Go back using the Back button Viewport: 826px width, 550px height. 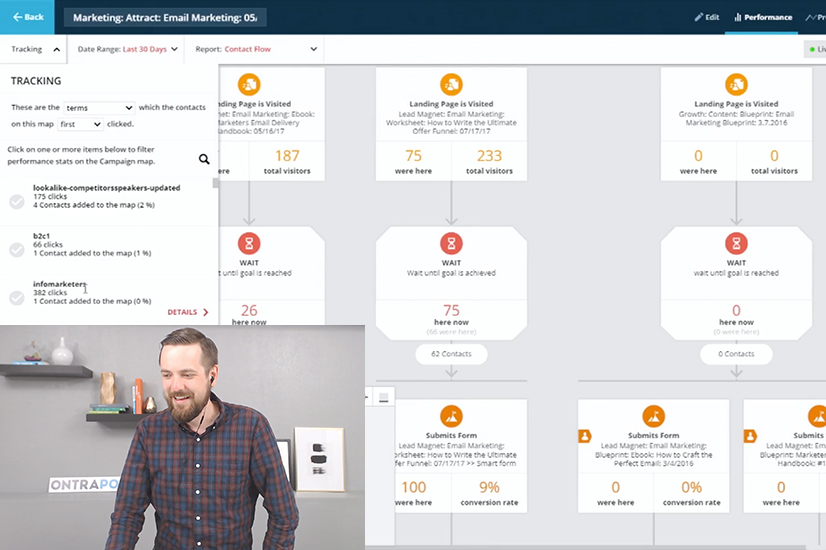tap(27, 17)
